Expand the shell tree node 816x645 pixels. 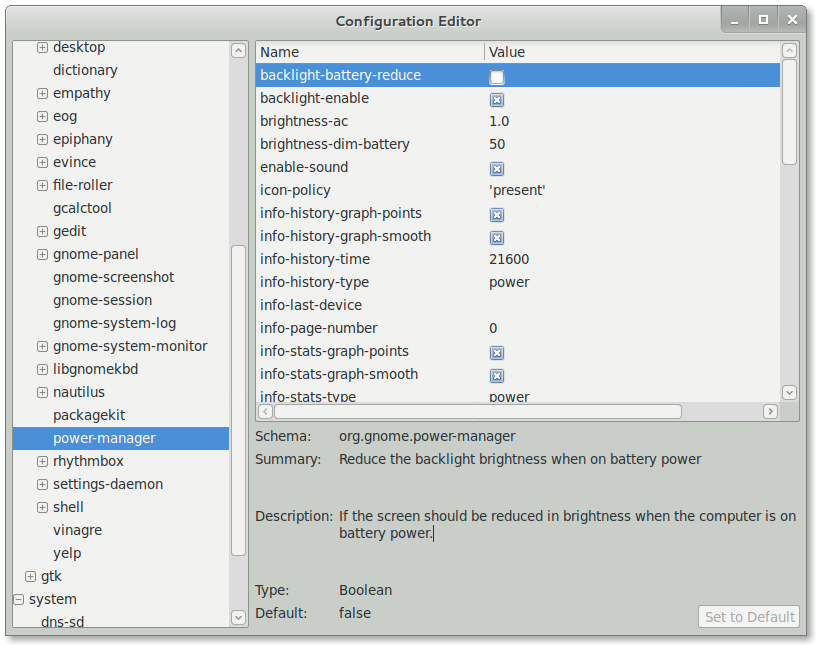42,507
